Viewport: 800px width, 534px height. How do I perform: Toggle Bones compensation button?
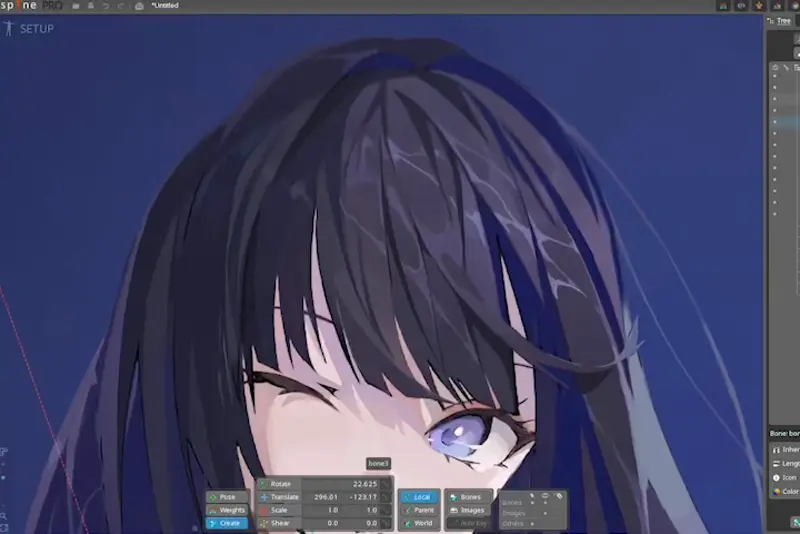click(467, 497)
